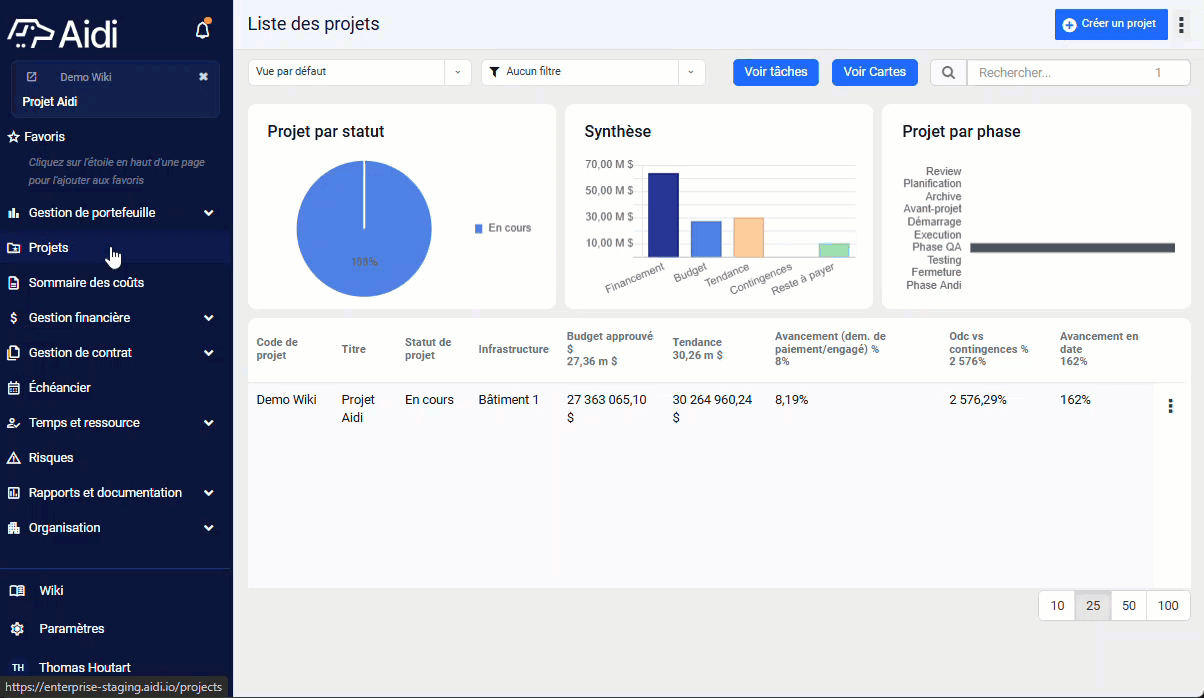Image resolution: width=1204 pixels, height=698 pixels.
Task: Expand Organisation menu chevron
Action: pos(209,528)
